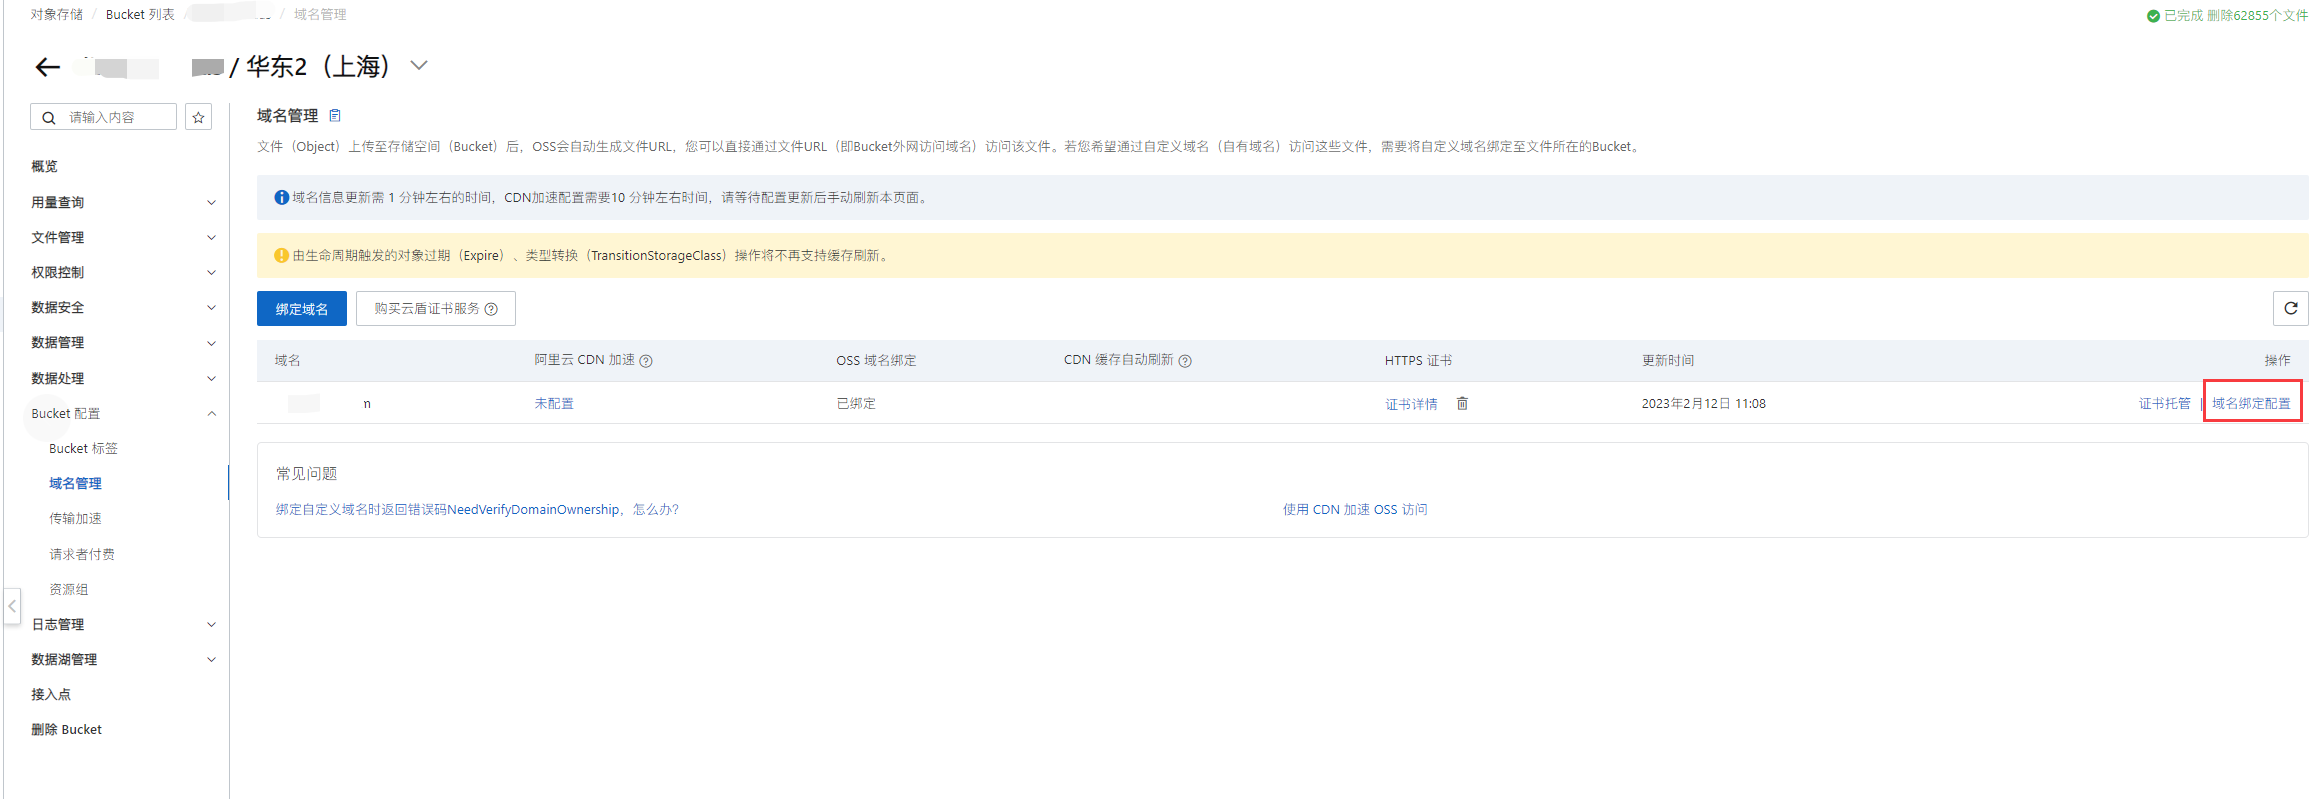Click the HTTPS 证书 column header
2318x799 pixels.
(x=1418, y=360)
